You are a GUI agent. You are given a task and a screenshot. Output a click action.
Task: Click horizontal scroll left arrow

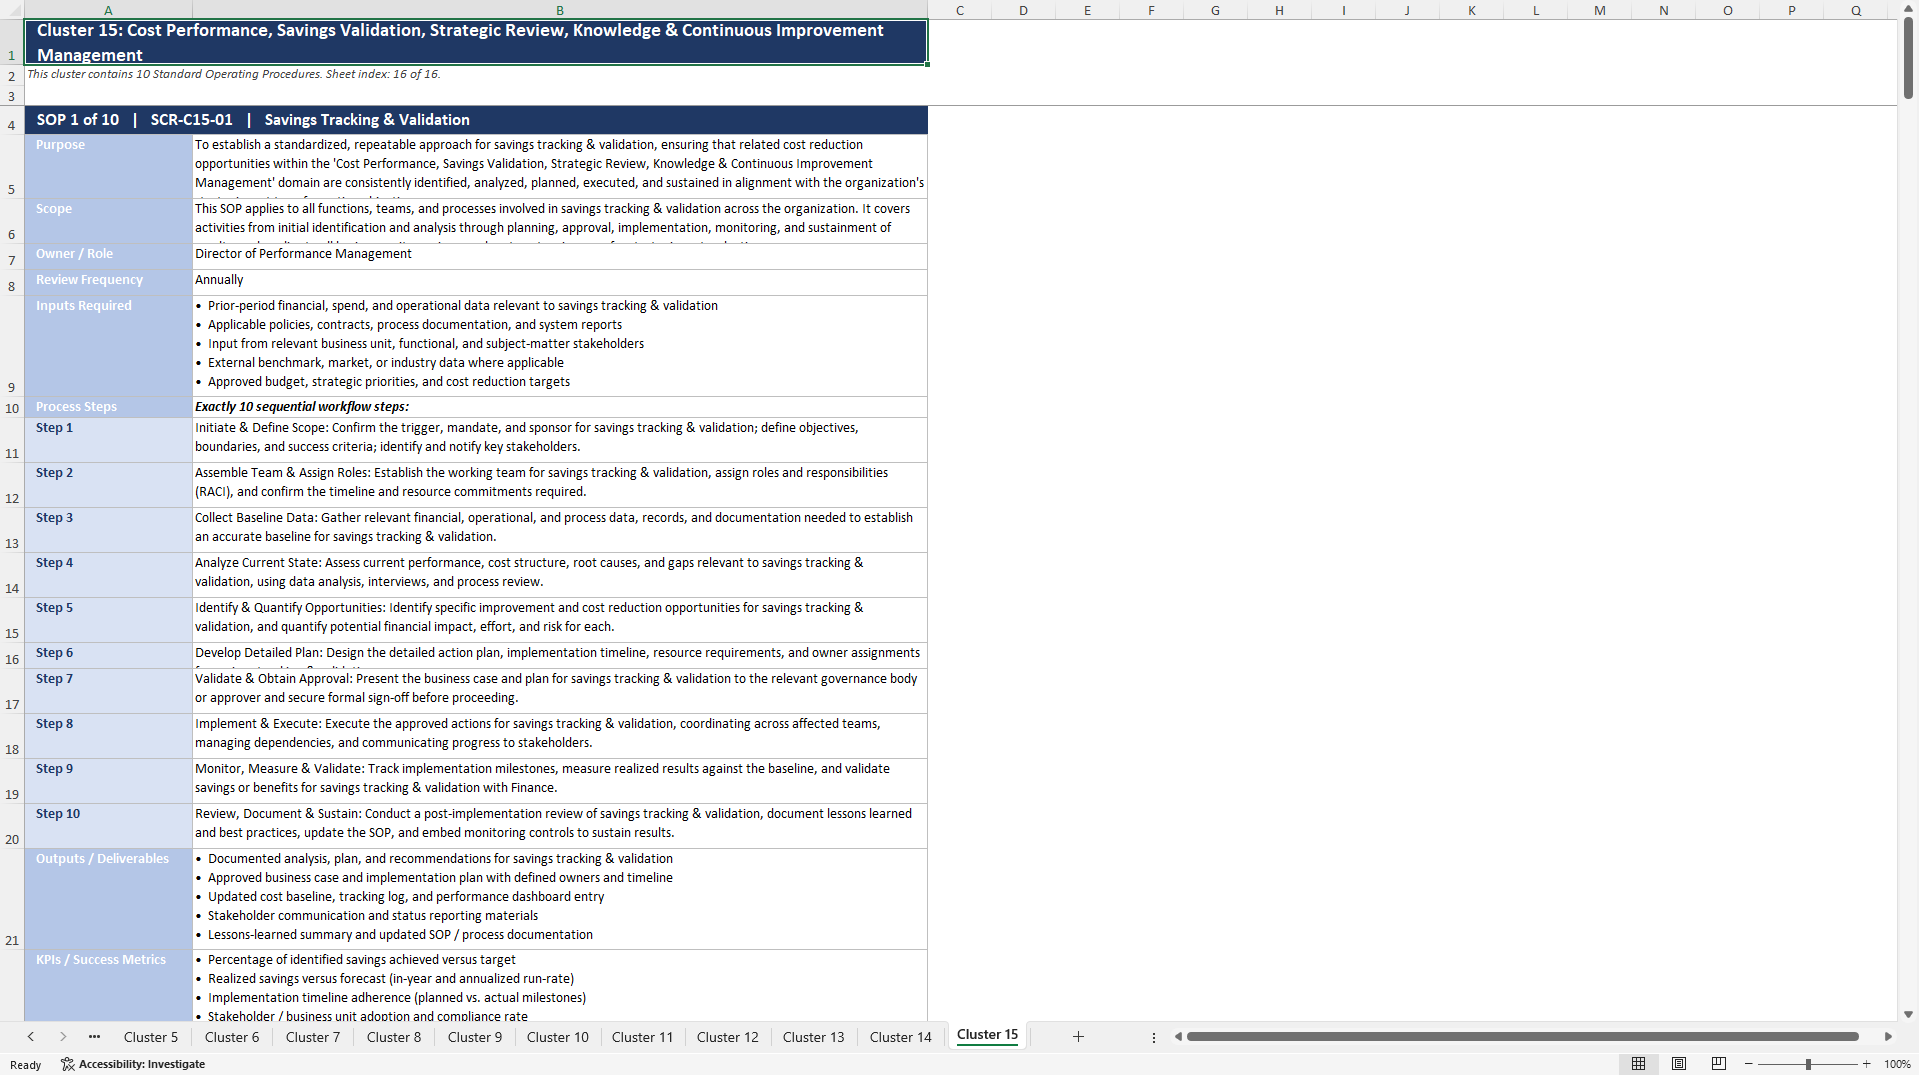click(1178, 1037)
